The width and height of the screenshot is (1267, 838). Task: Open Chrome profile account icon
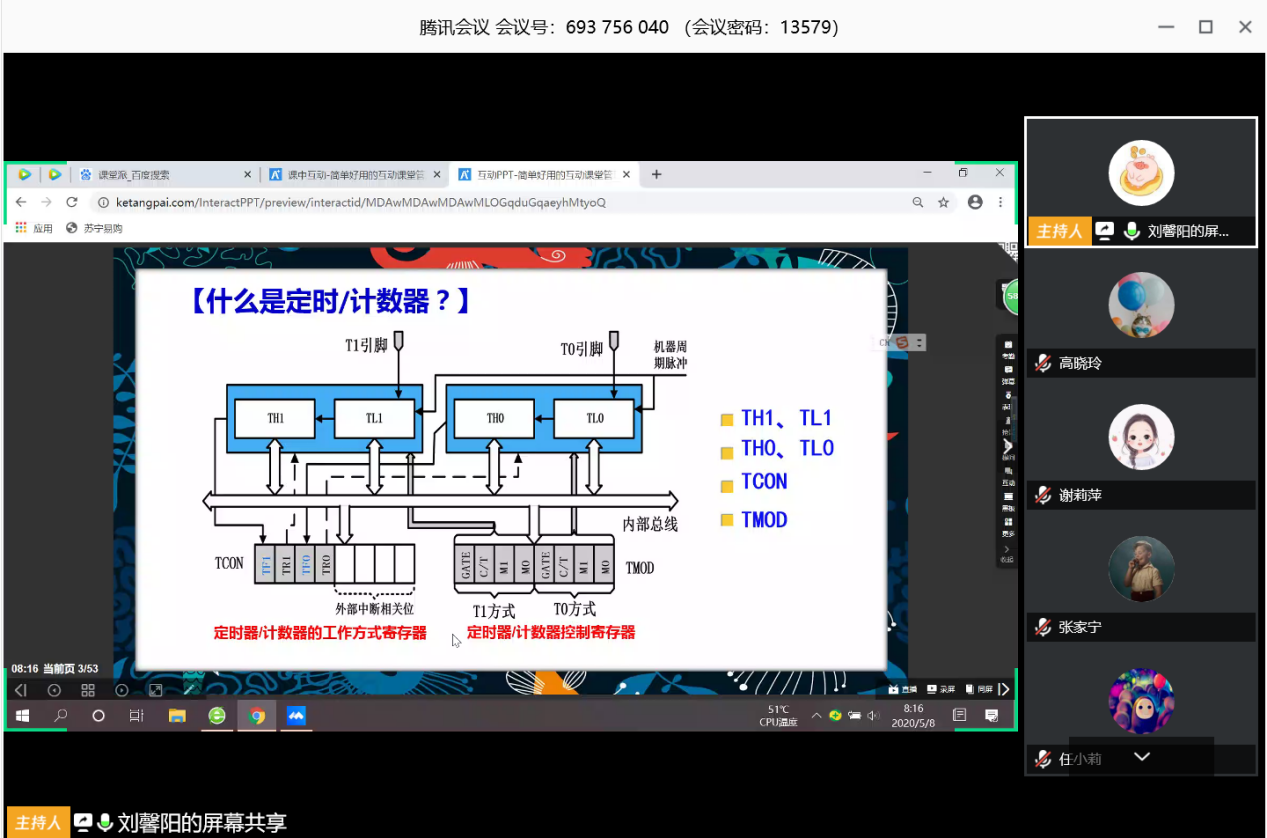(975, 202)
